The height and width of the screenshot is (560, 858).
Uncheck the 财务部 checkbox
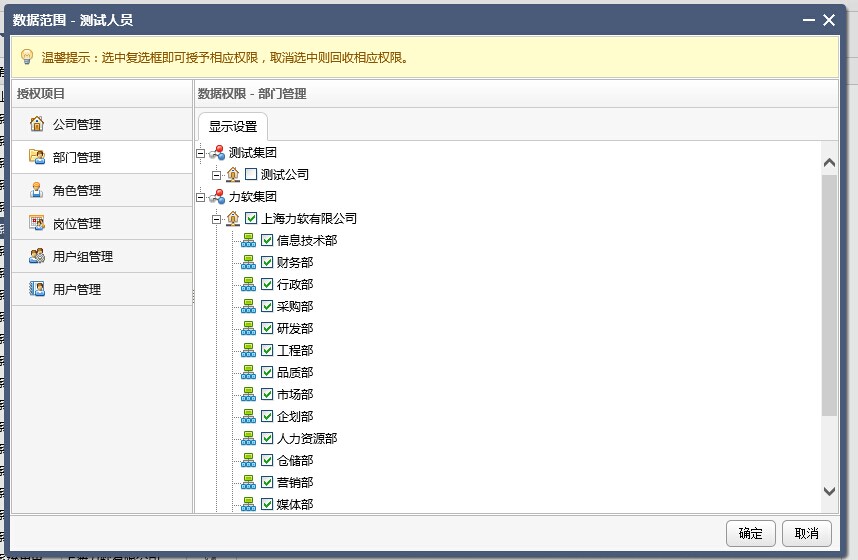tap(267, 262)
